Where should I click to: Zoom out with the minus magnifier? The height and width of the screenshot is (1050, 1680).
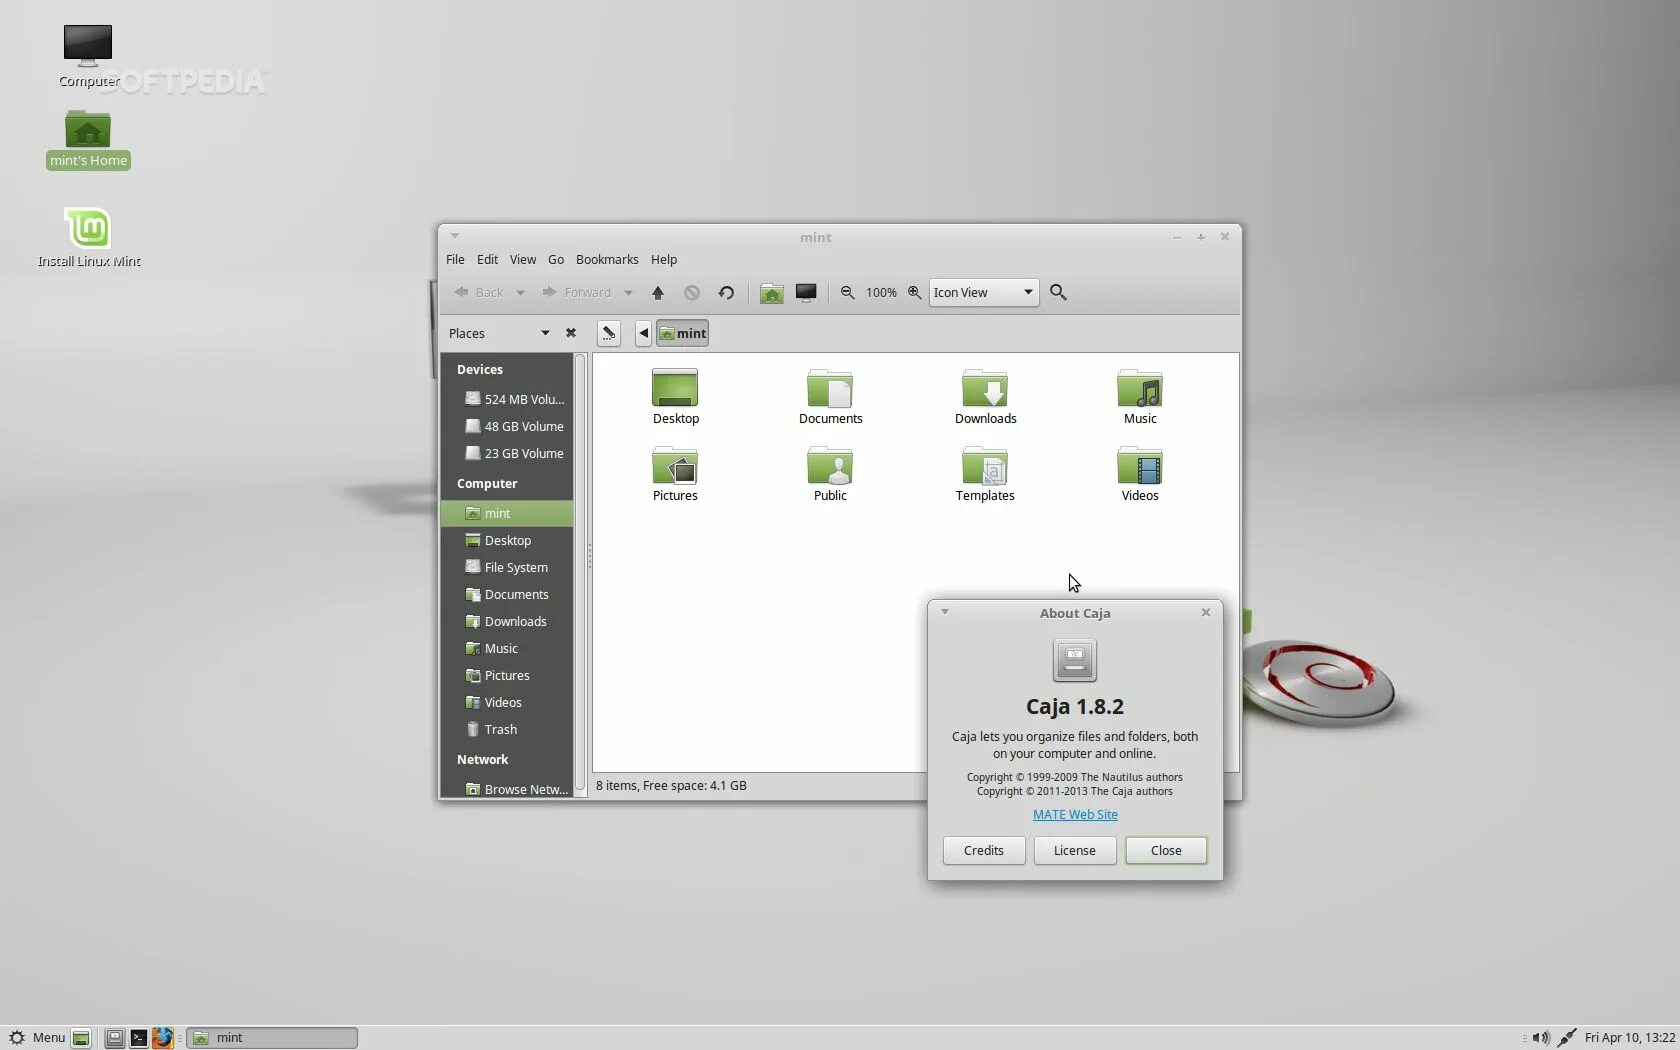pos(847,293)
